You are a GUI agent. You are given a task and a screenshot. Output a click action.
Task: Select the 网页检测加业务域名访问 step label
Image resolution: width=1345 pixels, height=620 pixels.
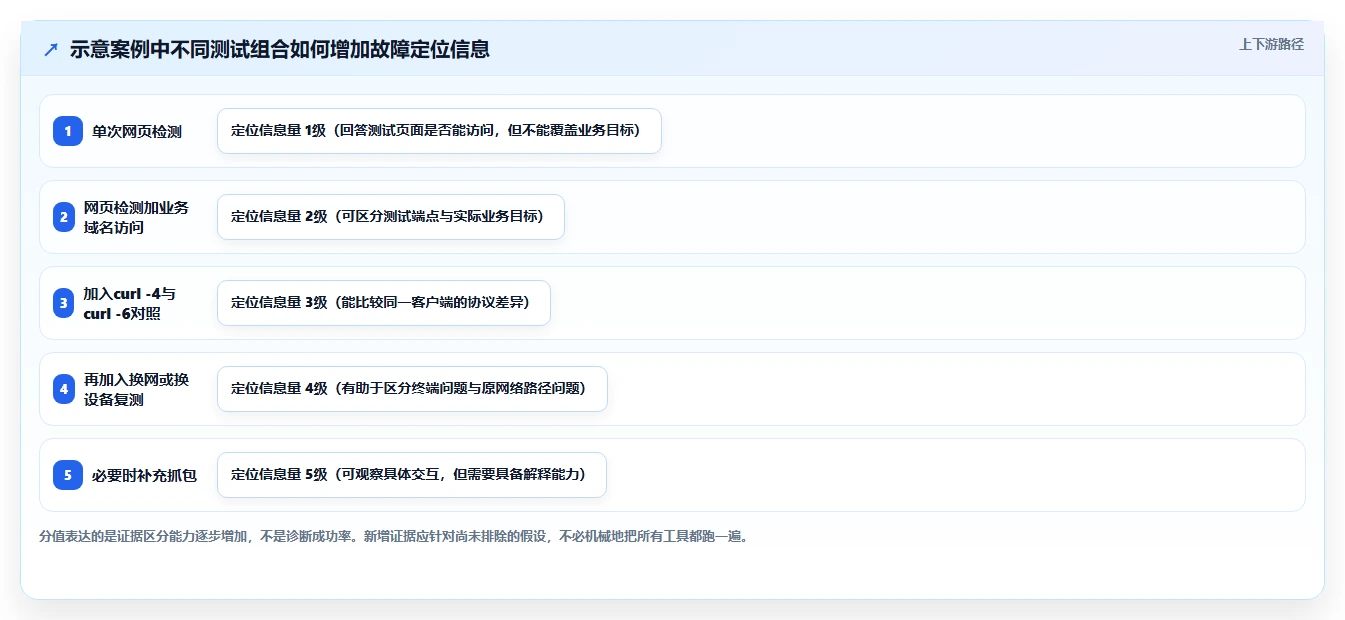136,217
